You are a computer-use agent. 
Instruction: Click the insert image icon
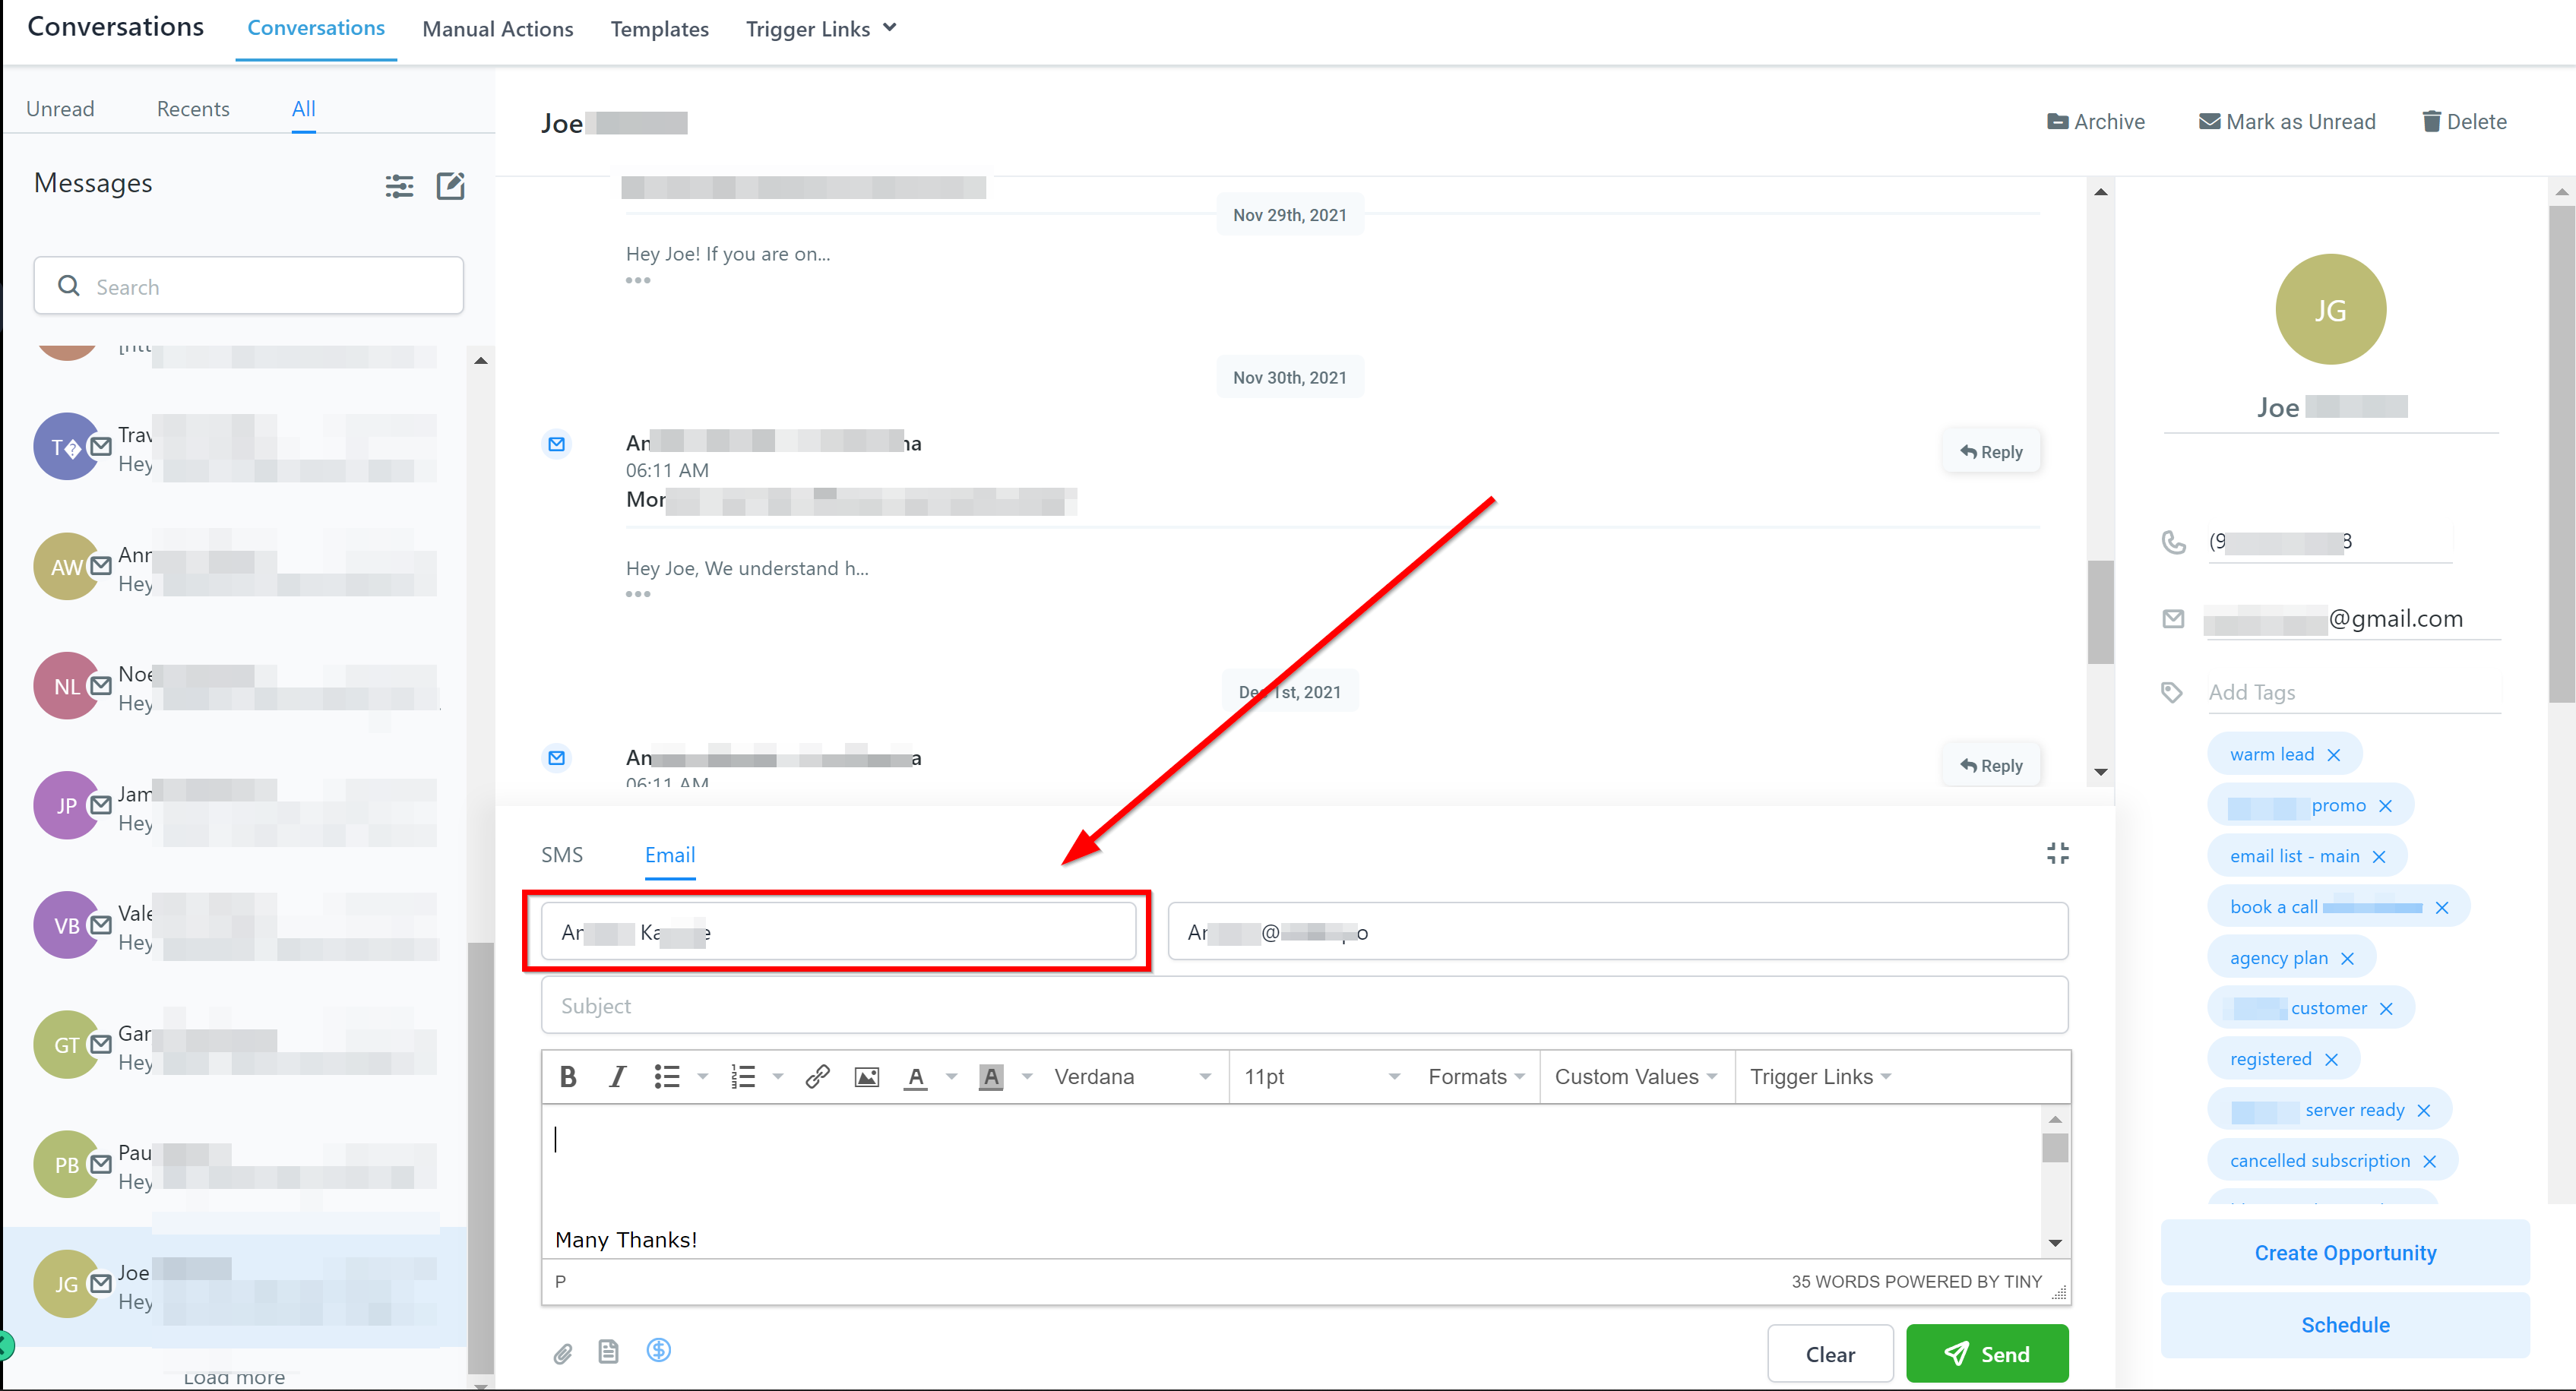point(866,1076)
